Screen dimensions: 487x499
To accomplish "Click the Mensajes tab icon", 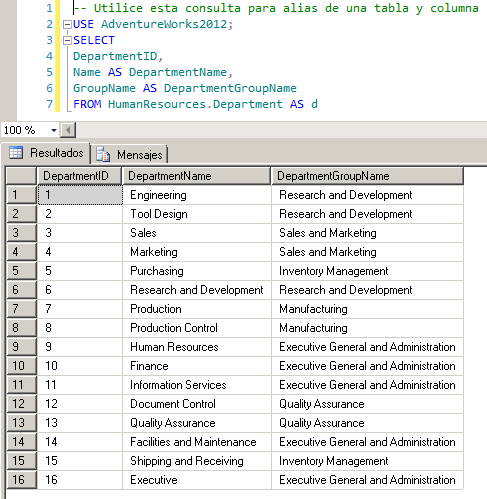I will [x=103, y=154].
